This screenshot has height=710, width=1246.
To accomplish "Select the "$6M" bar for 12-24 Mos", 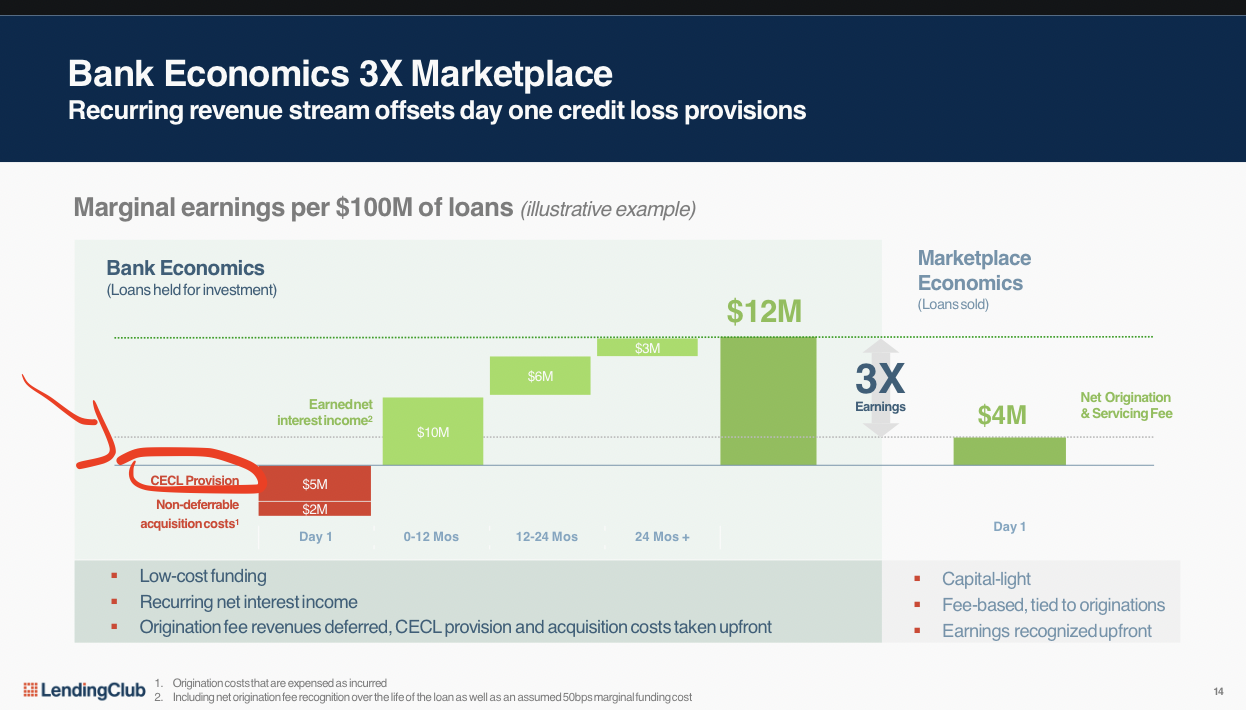I will (x=540, y=375).
